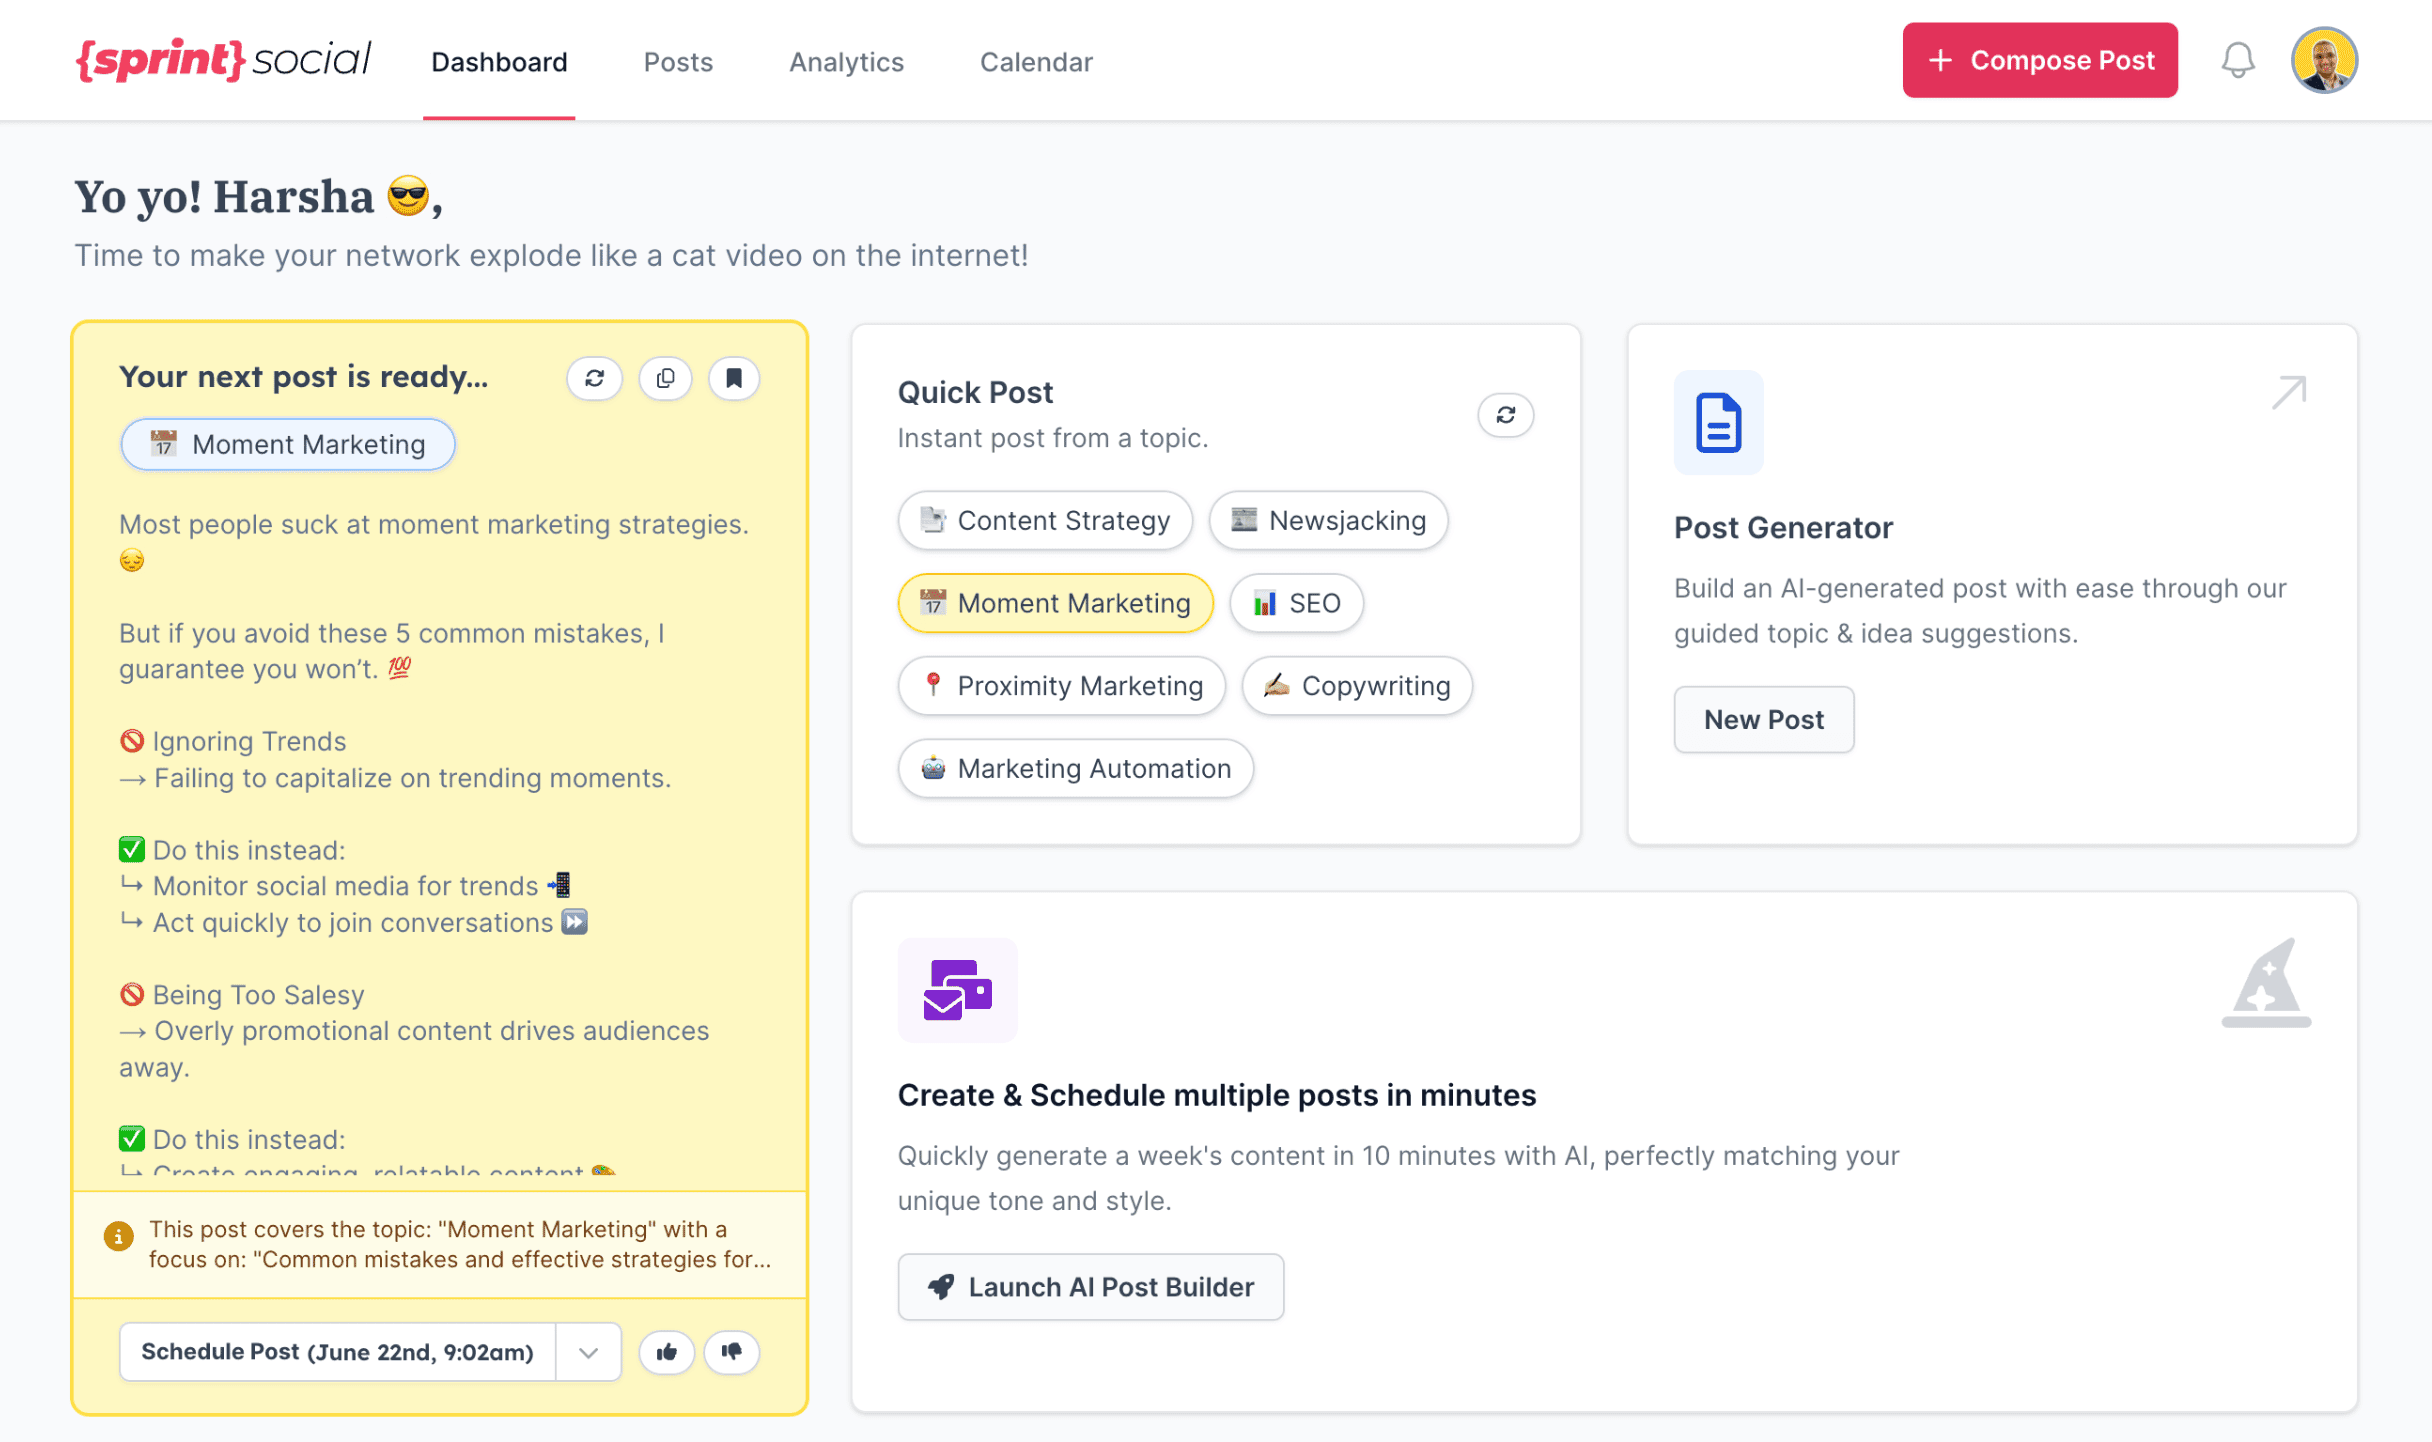Click the refresh icon on next post card

click(594, 376)
